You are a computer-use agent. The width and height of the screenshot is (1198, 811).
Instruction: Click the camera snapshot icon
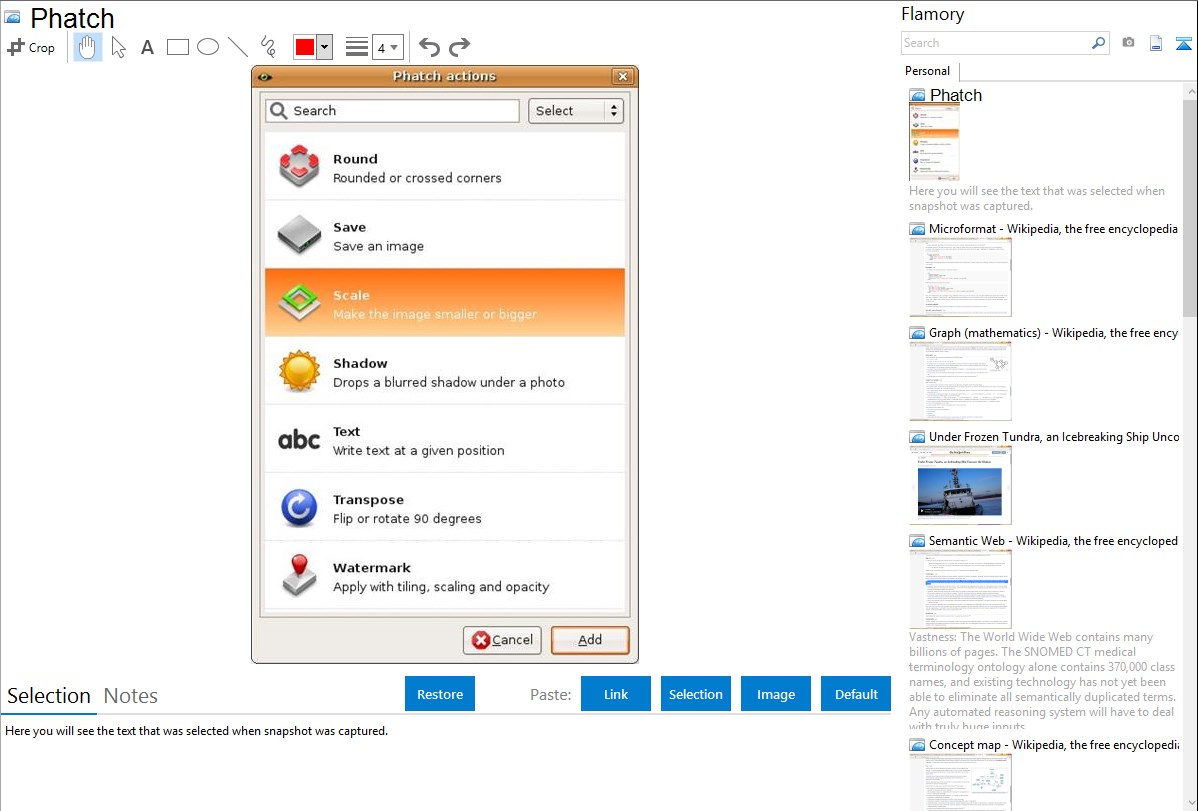(1128, 43)
